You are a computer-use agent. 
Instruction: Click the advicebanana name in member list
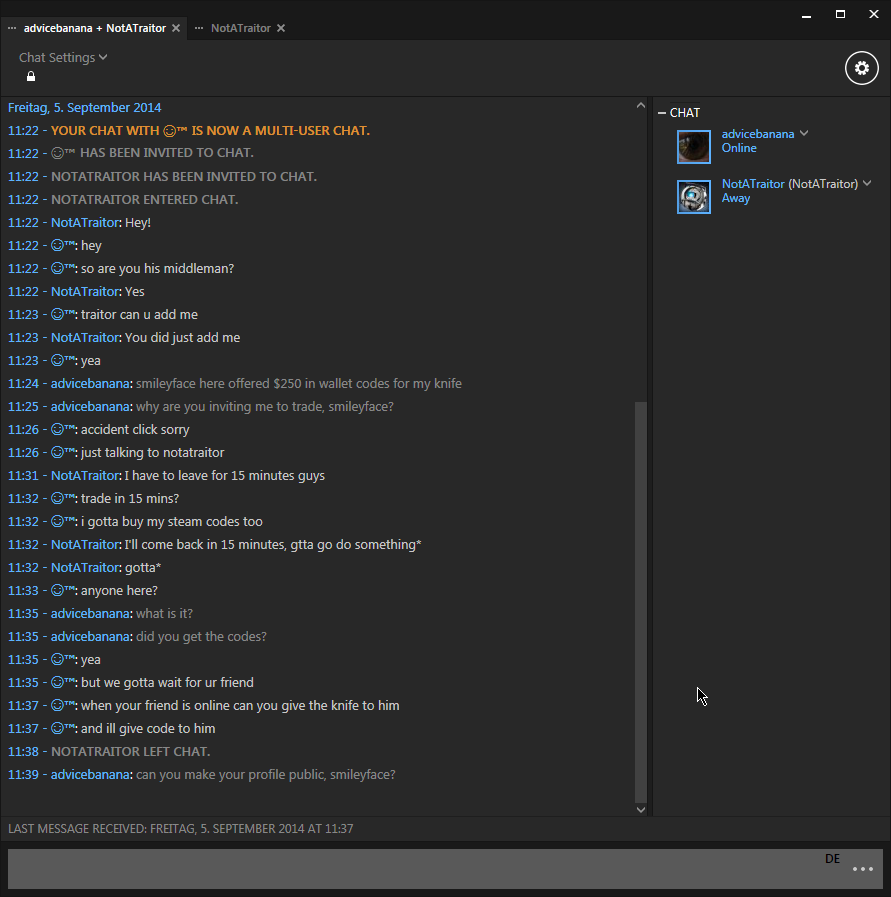[758, 134]
